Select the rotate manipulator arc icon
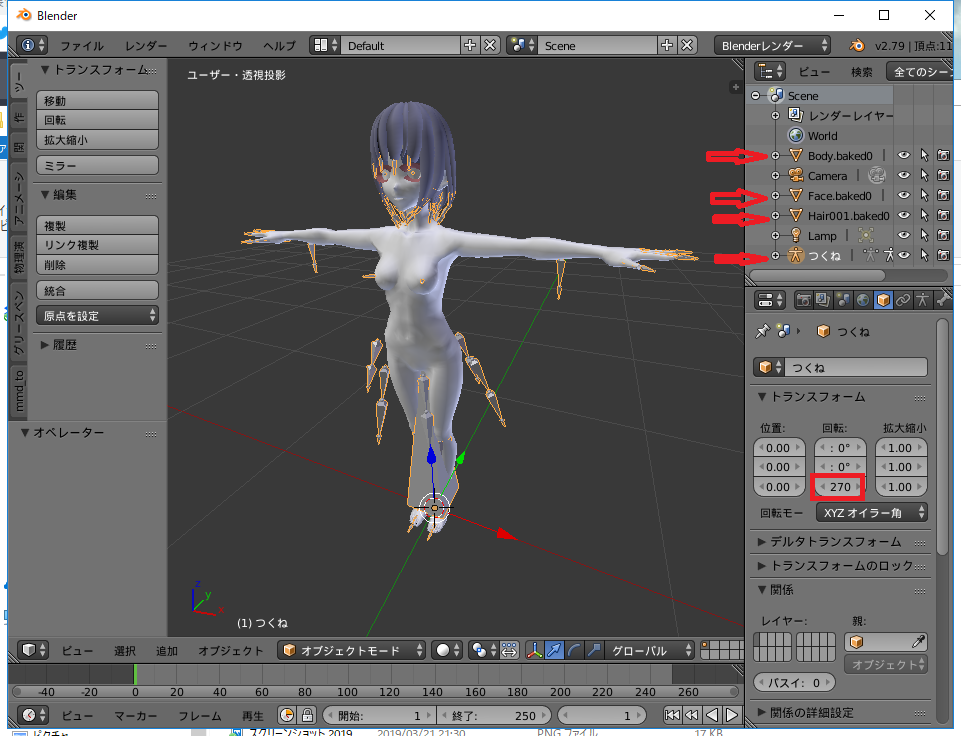 pyautogui.click(x=574, y=650)
